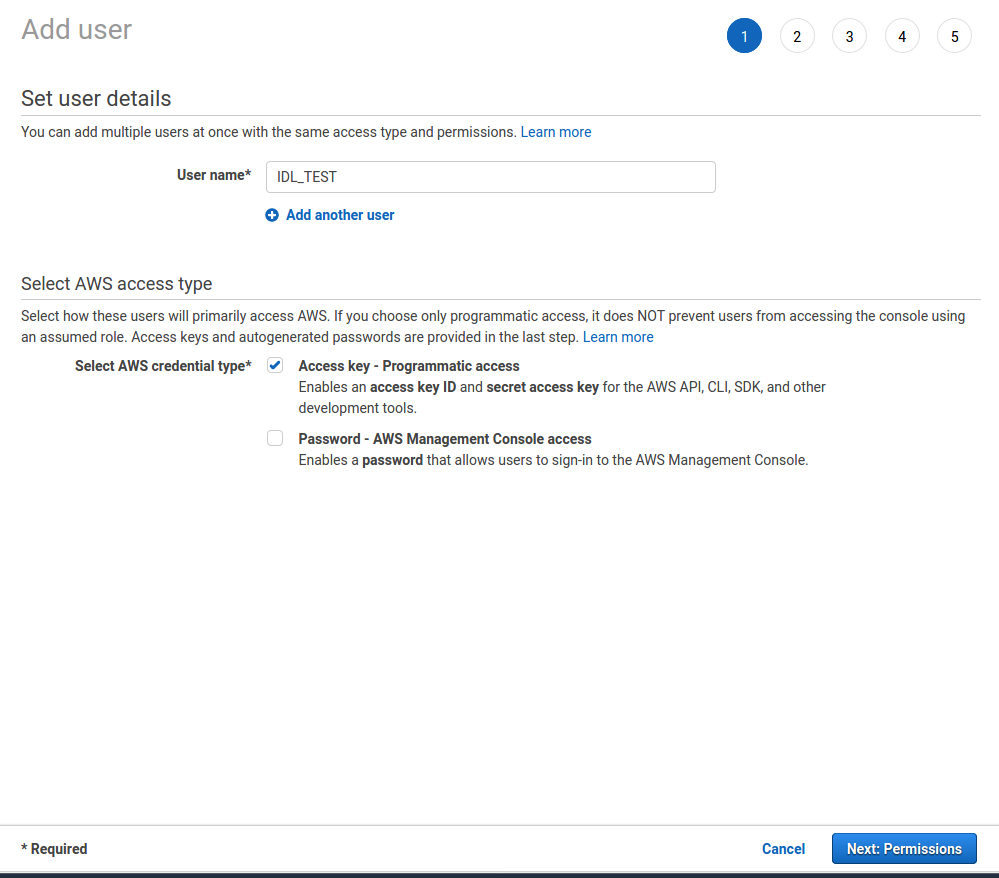Cancel the add user wizard

(x=783, y=849)
